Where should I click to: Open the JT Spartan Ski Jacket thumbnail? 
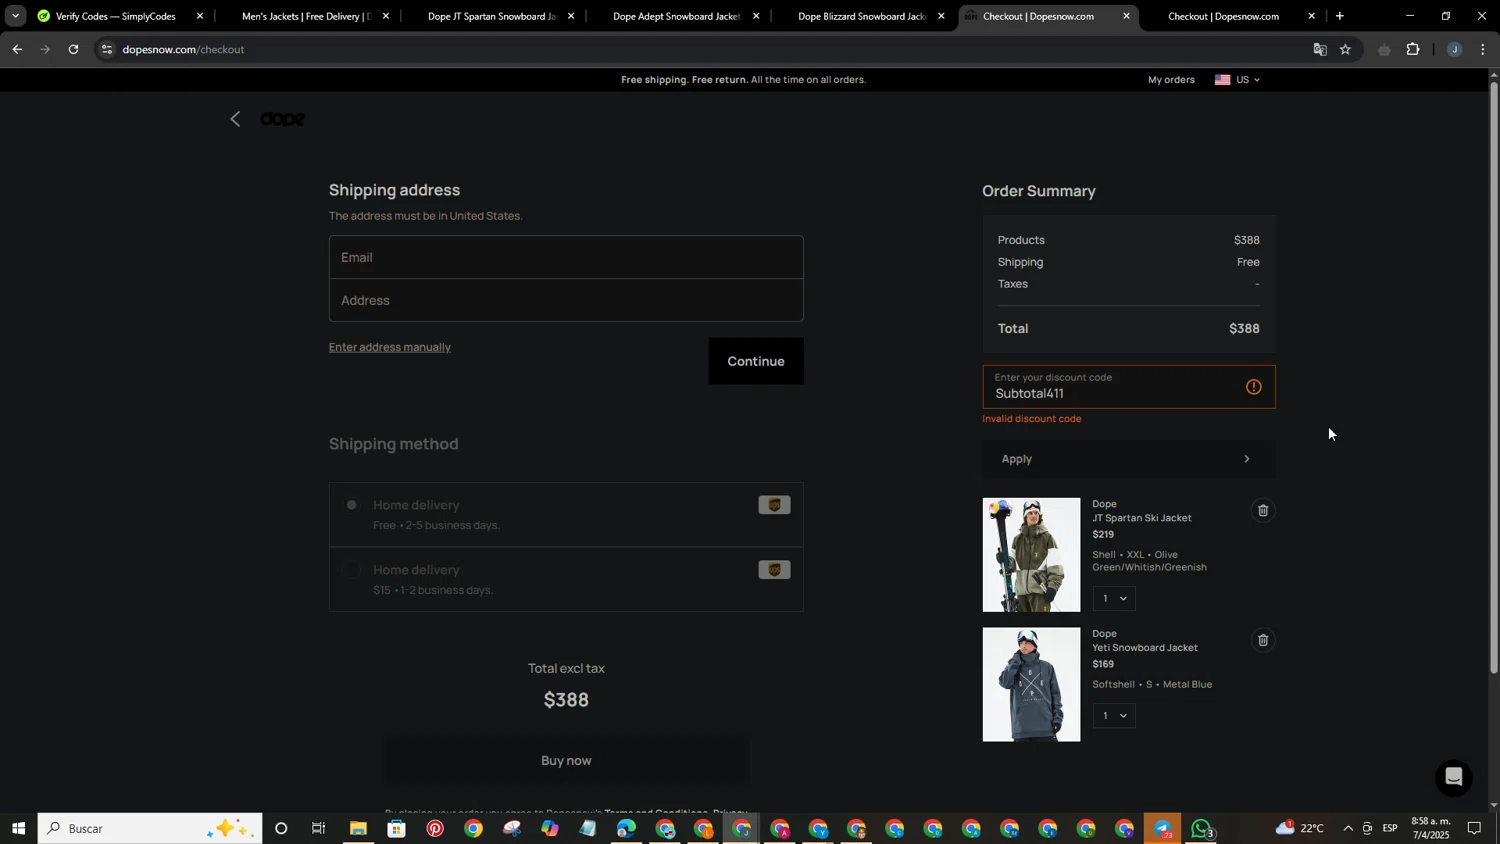(x=1031, y=555)
